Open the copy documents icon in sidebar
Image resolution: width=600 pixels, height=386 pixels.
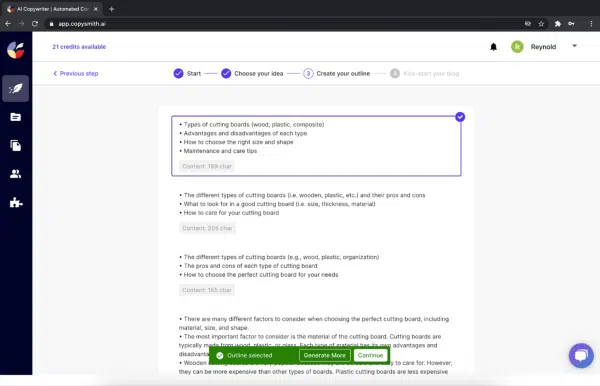coord(16,145)
